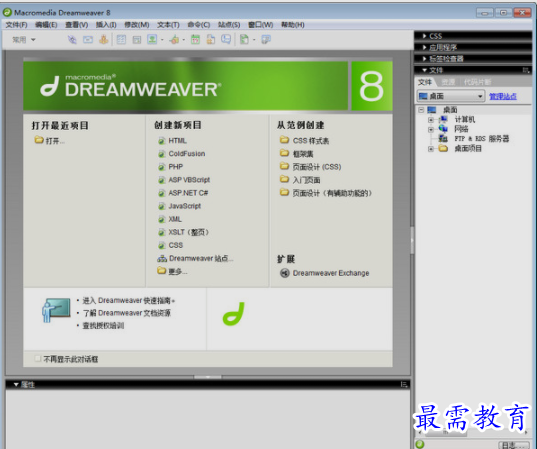The width and height of the screenshot is (537, 449).
Task: Insert a Div Tag from the toolbar
Action: pyautogui.click(x=137, y=40)
